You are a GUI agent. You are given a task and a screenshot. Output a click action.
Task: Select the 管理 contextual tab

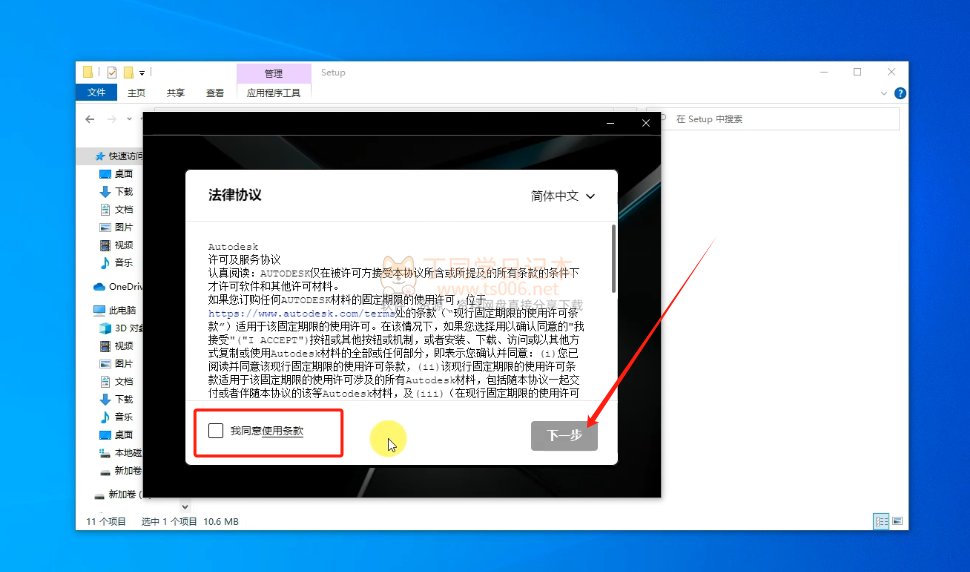tap(273, 73)
